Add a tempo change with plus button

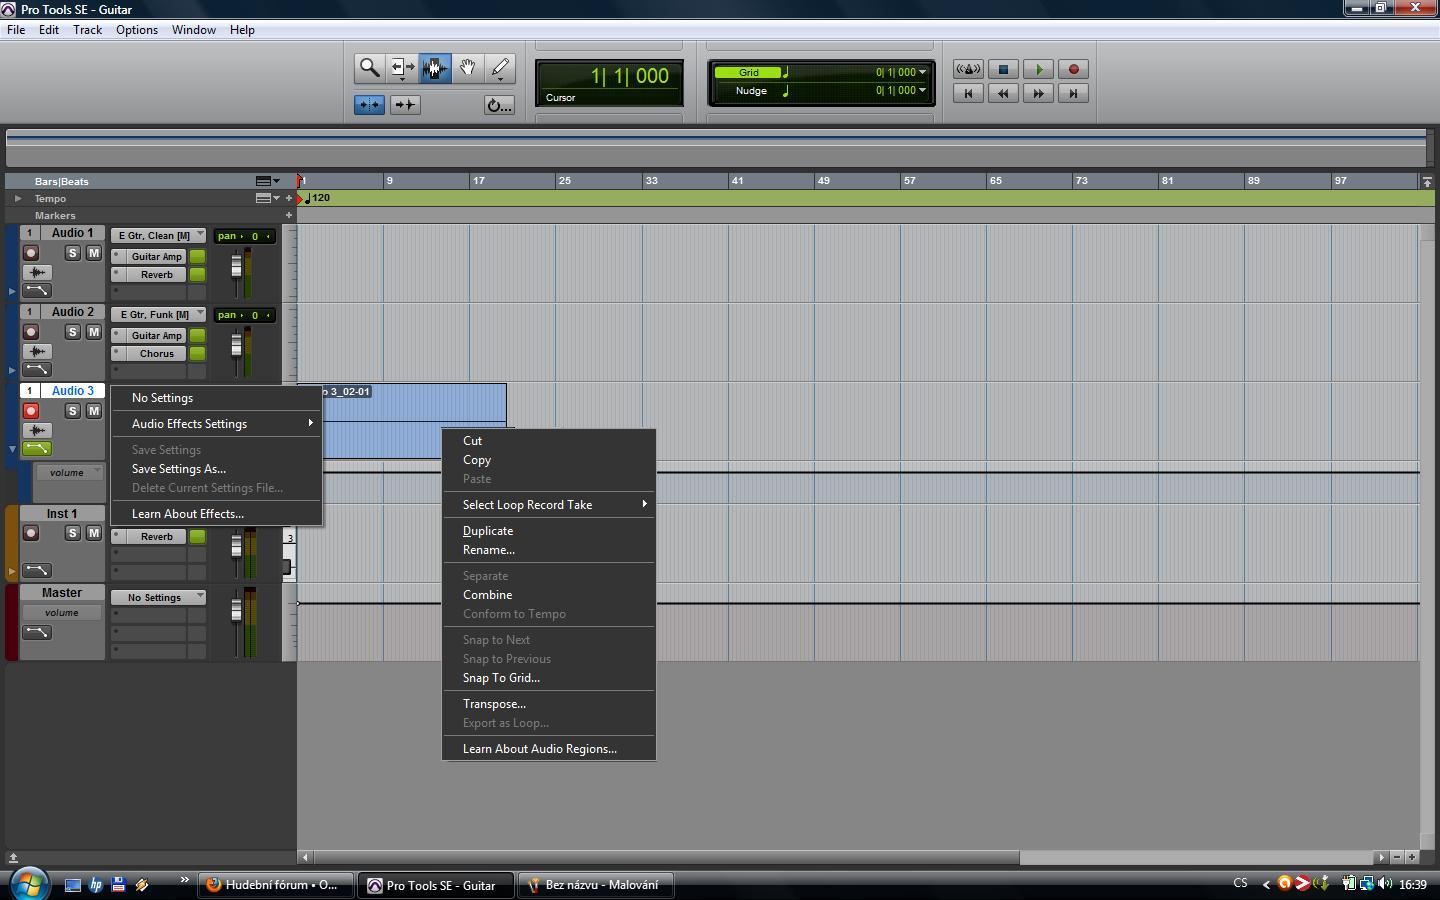click(289, 198)
